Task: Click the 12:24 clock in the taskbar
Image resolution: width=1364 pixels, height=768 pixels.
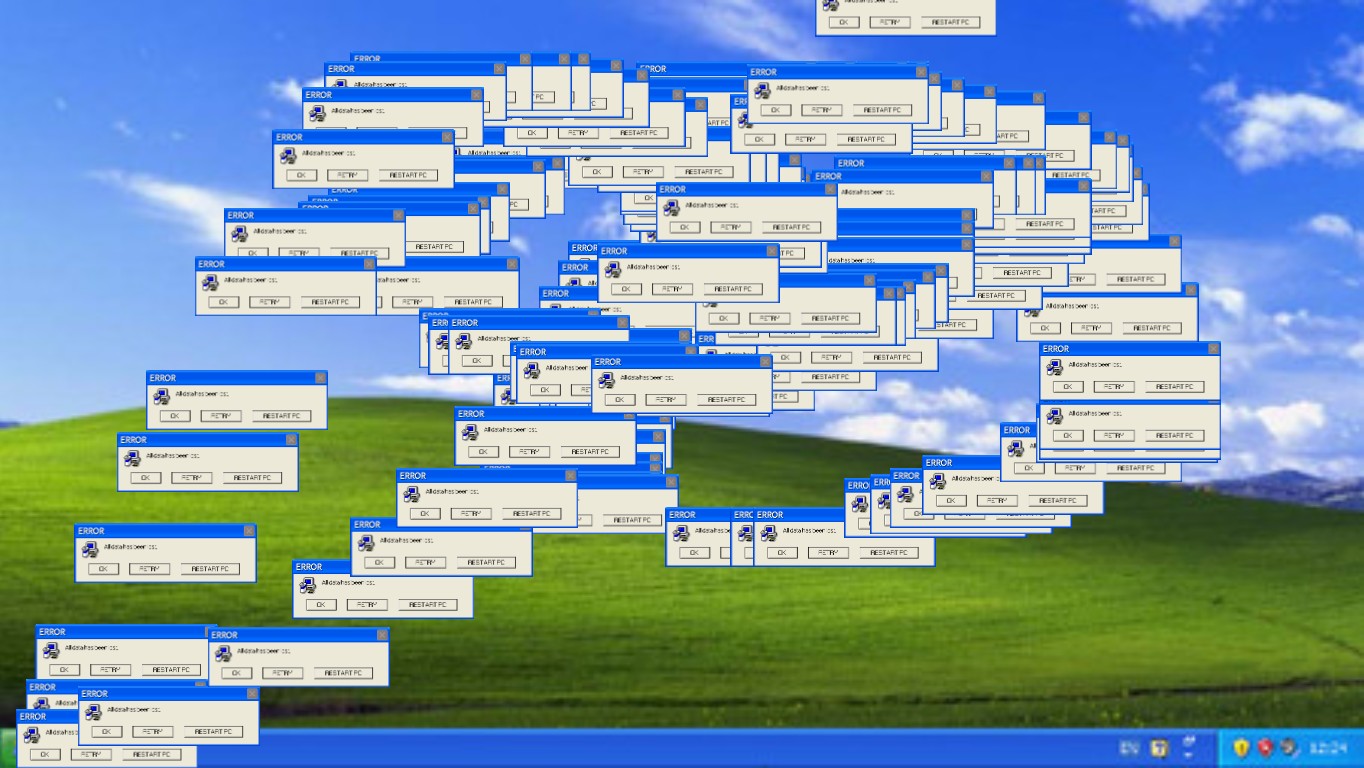Action: [1328, 748]
